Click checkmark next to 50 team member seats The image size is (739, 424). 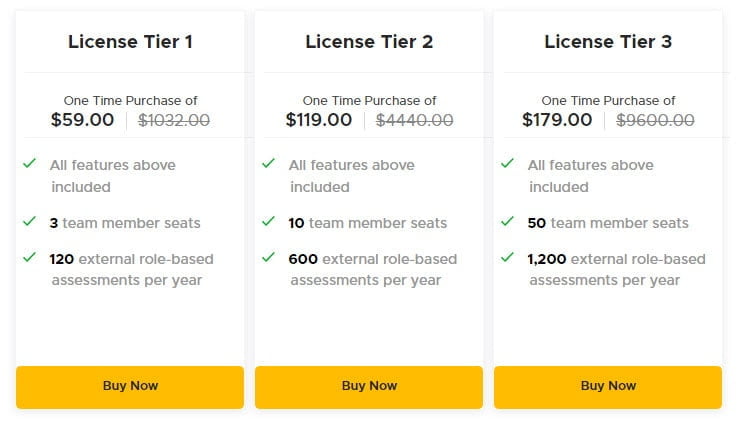point(507,221)
